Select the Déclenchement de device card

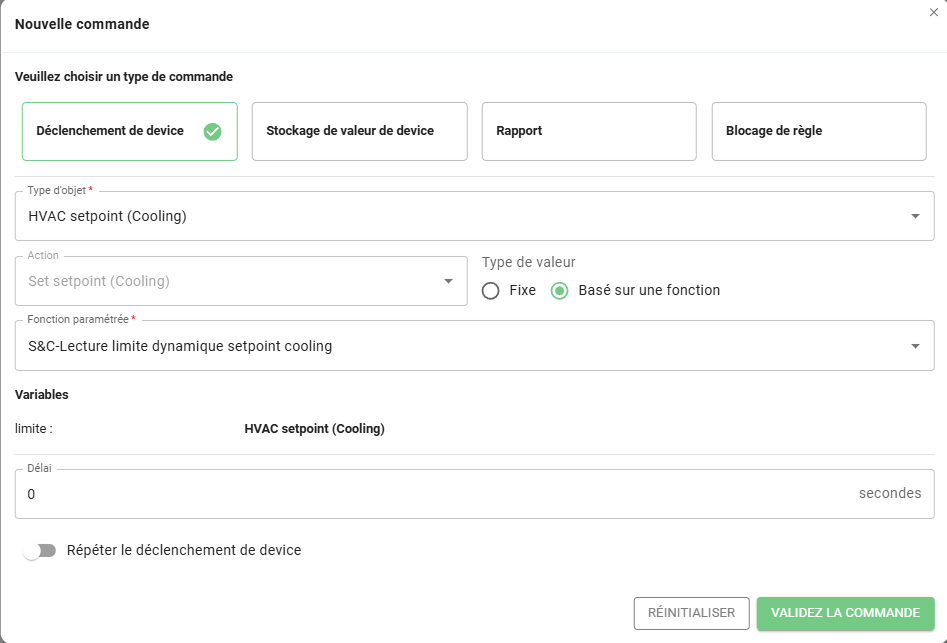coord(110,131)
